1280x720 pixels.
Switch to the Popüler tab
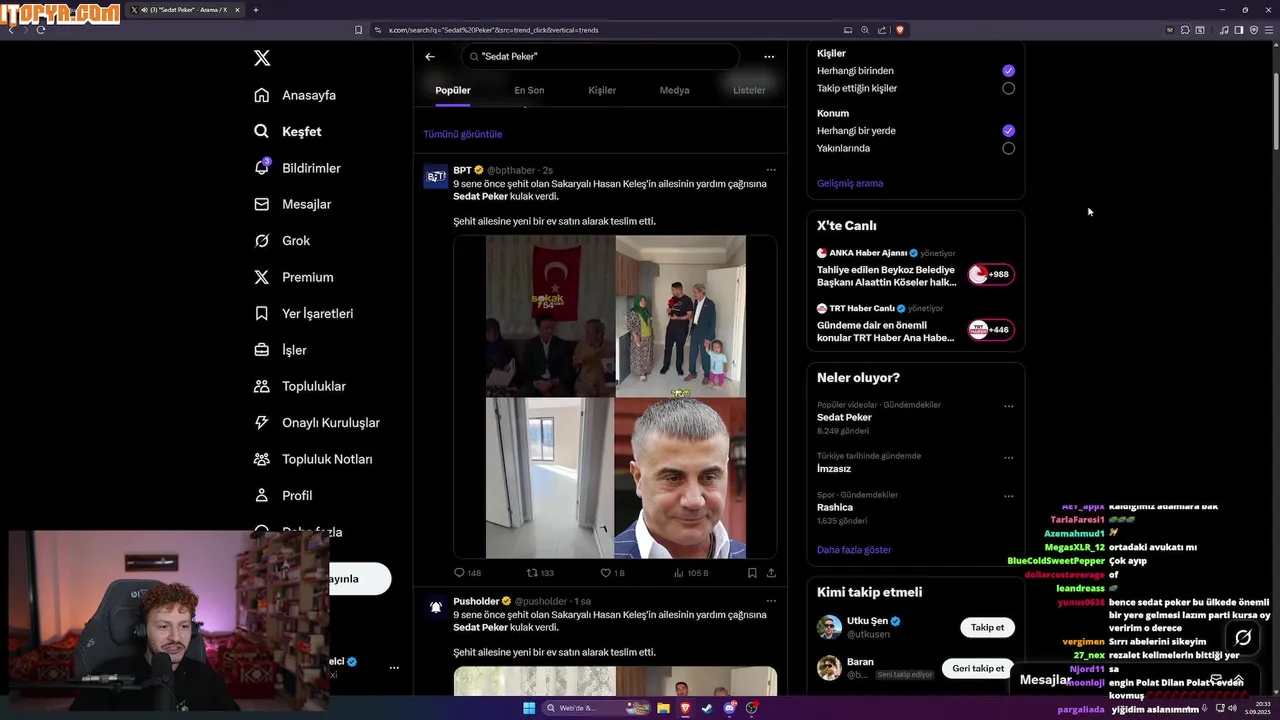(x=453, y=90)
